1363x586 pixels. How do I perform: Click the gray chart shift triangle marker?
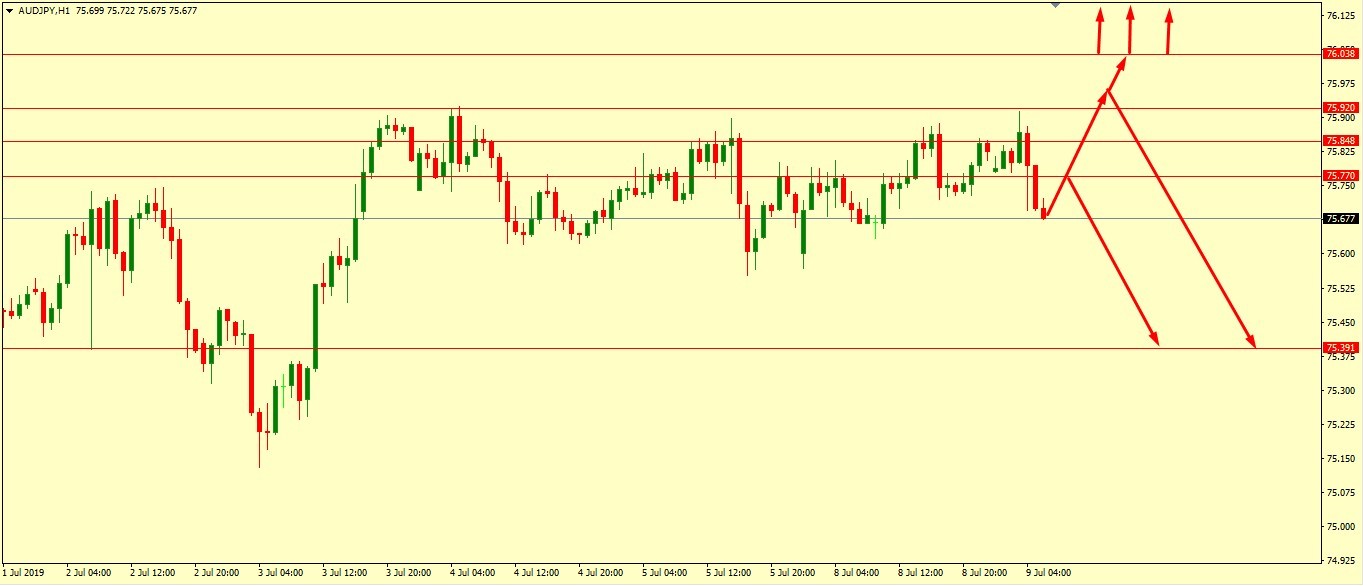[x=1055, y=5]
